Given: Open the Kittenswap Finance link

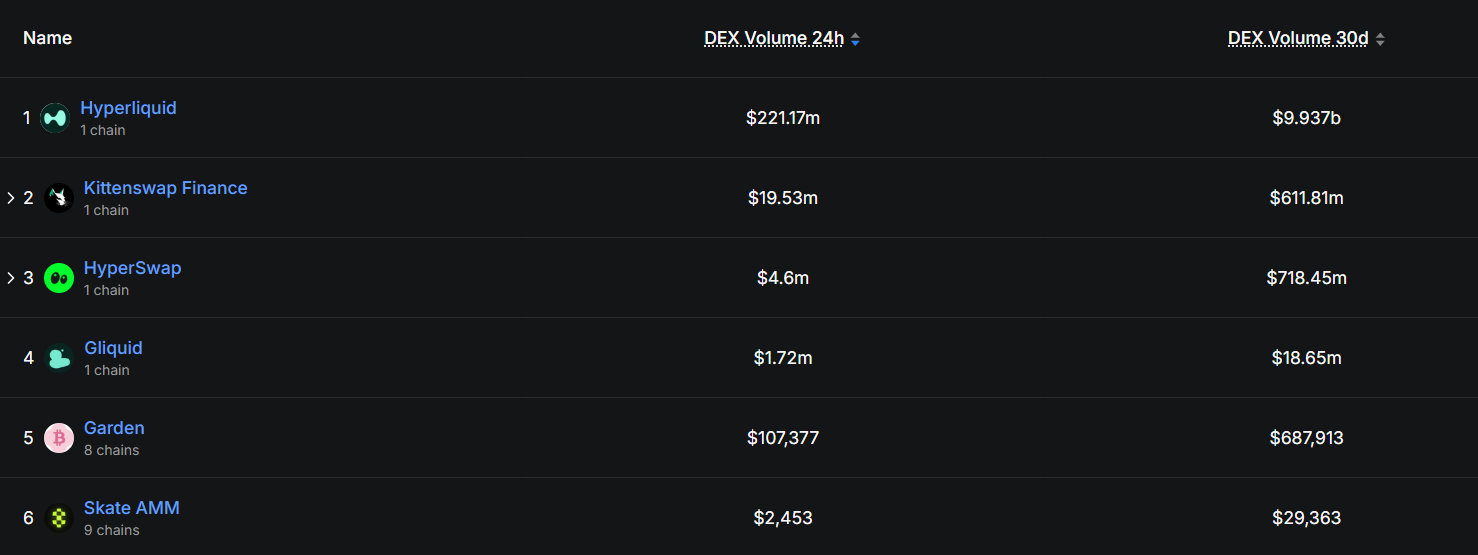Looking at the screenshot, I should point(165,188).
